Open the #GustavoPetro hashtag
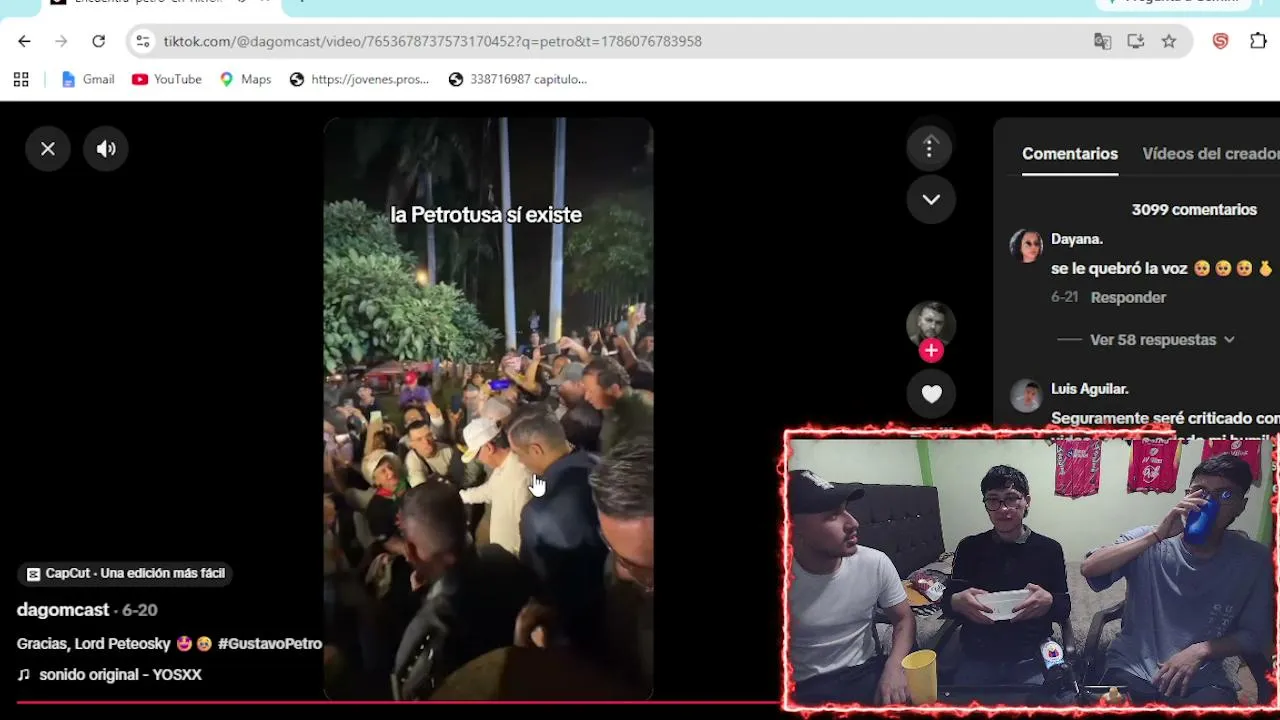 [x=270, y=644]
